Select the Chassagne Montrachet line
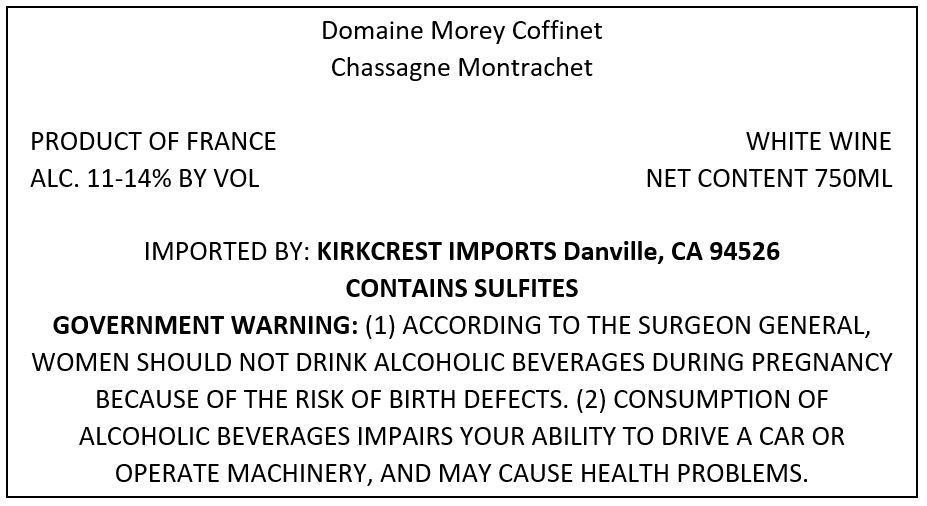 click(462, 67)
